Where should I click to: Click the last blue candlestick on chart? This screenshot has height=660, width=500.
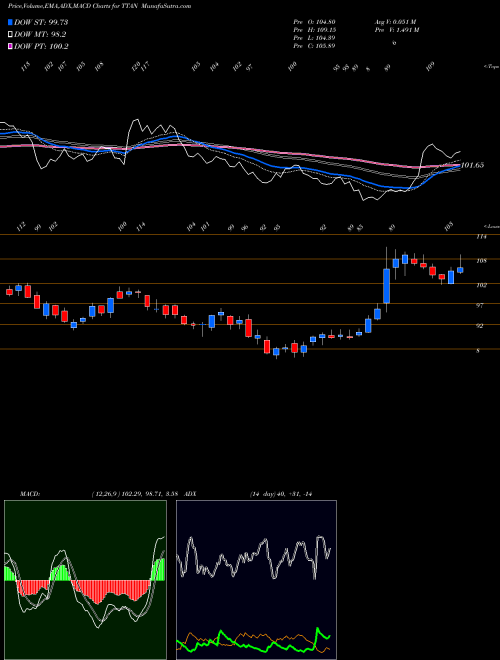pos(460,270)
